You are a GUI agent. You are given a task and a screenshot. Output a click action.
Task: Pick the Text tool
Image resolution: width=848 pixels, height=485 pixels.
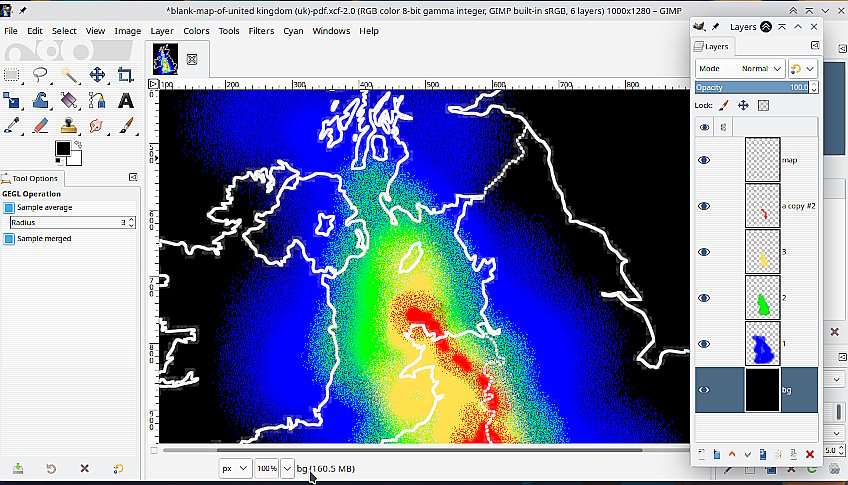[x=126, y=101]
